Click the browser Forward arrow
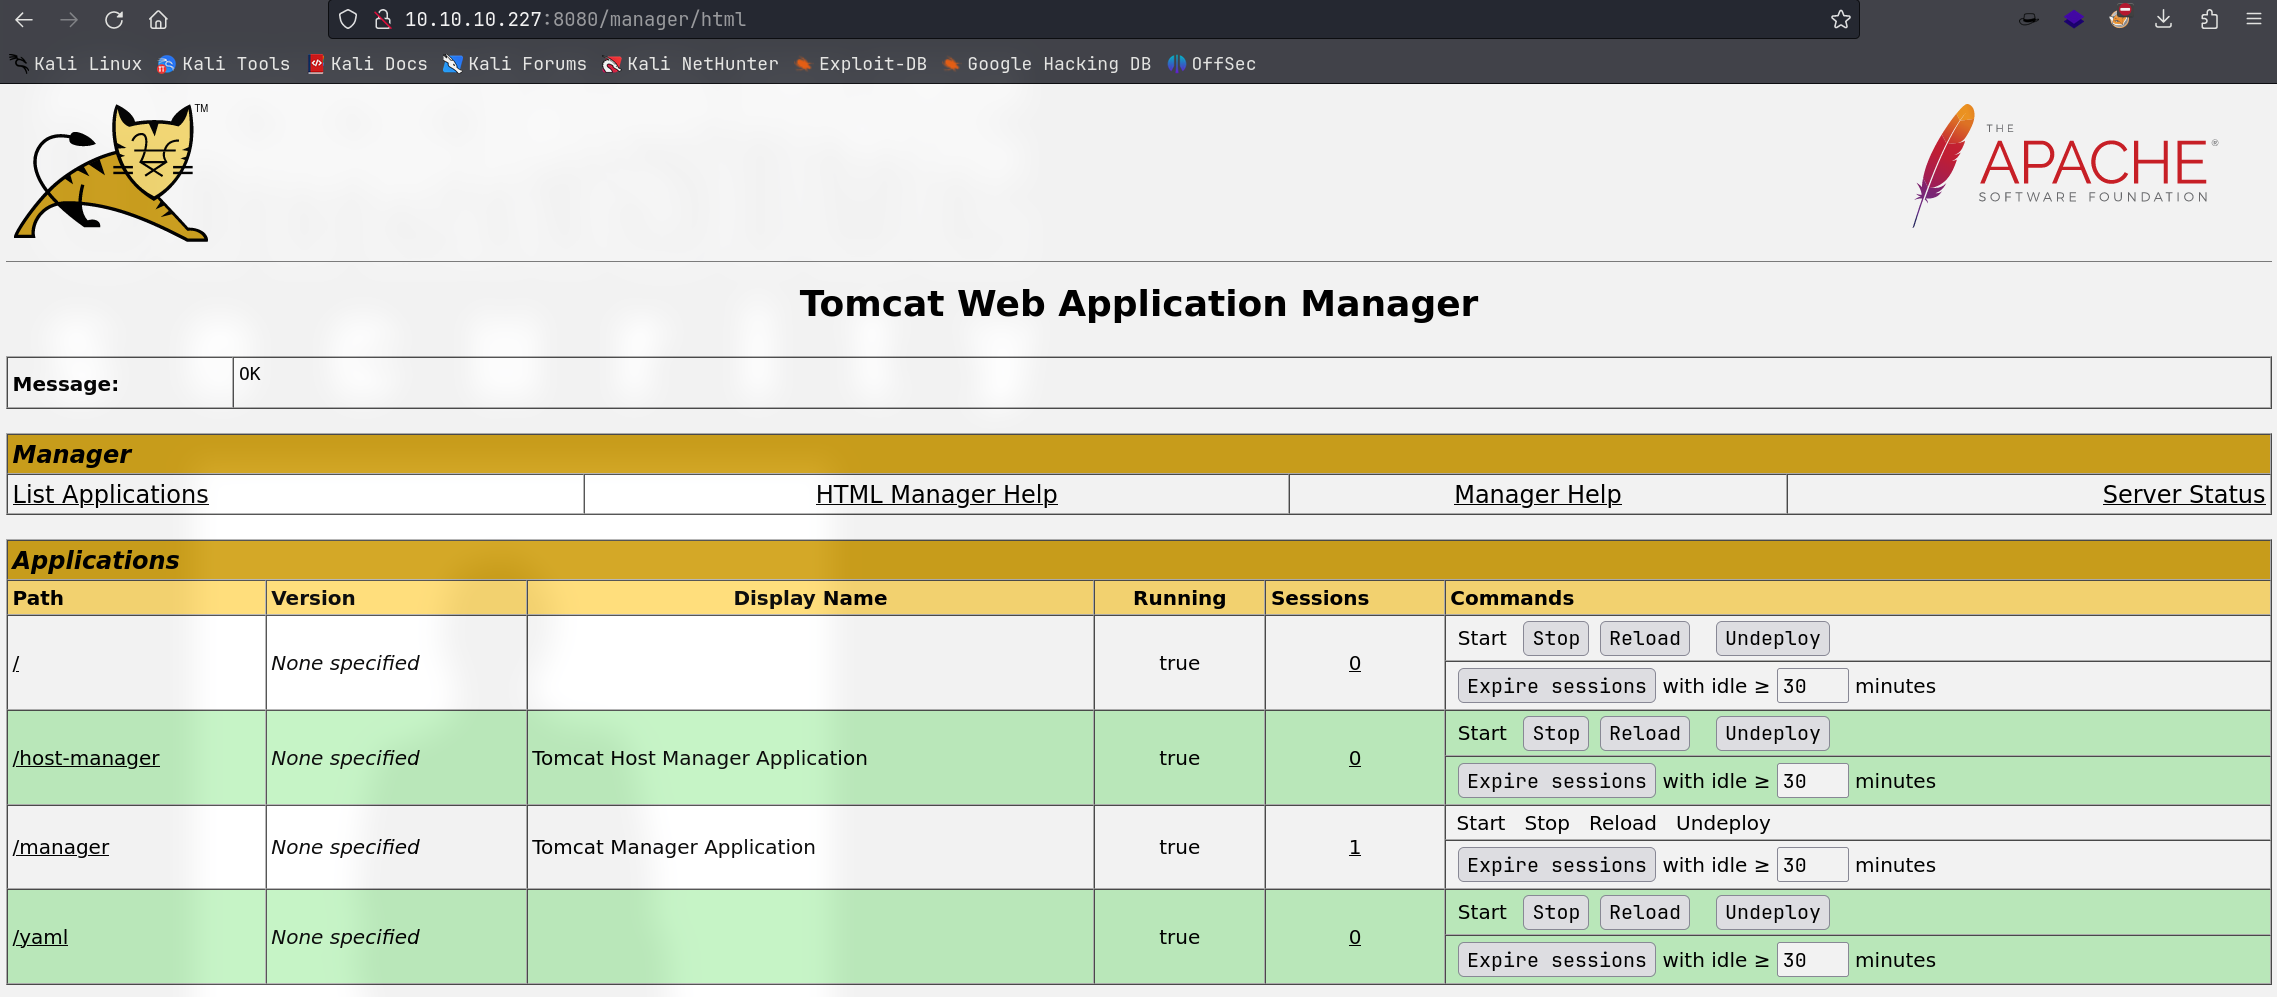Viewport: 2277px width, 997px height. click(x=69, y=19)
